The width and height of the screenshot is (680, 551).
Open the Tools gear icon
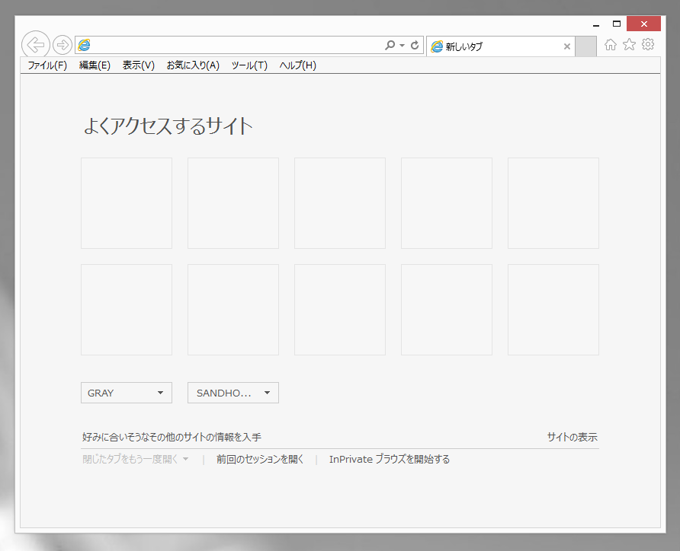(x=648, y=44)
